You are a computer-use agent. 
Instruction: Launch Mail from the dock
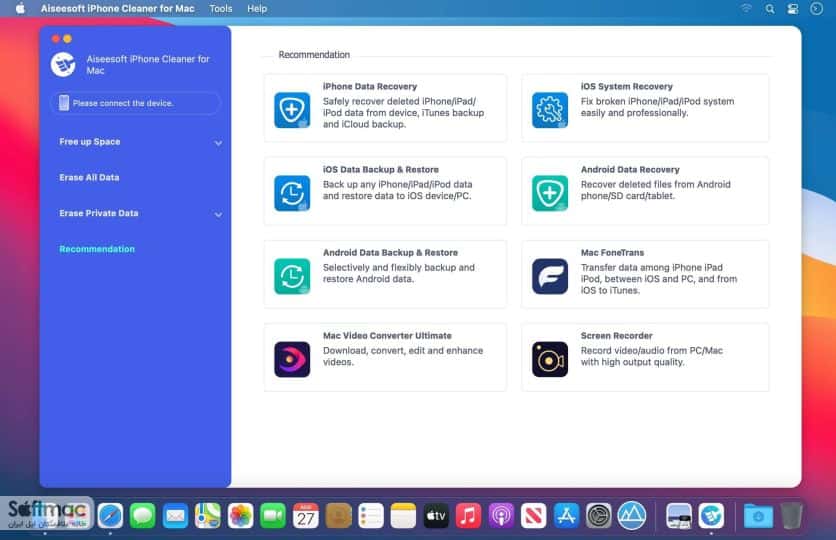point(175,515)
